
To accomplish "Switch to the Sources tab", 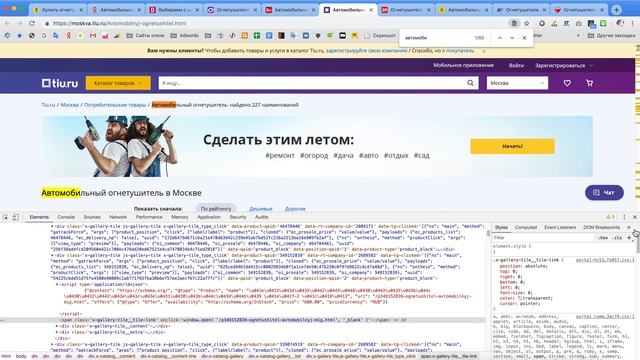I will point(92,217).
